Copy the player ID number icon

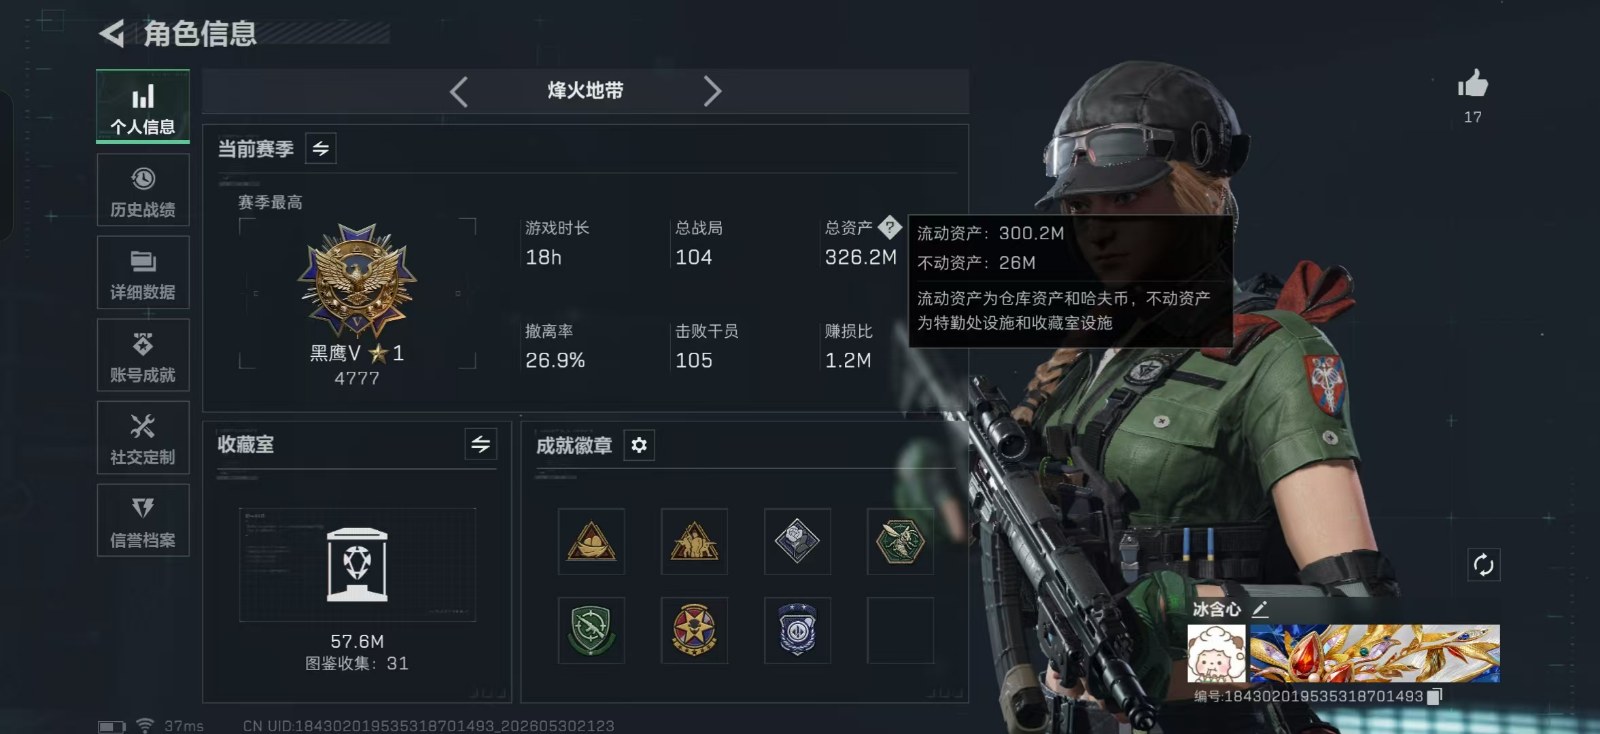point(1434,696)
